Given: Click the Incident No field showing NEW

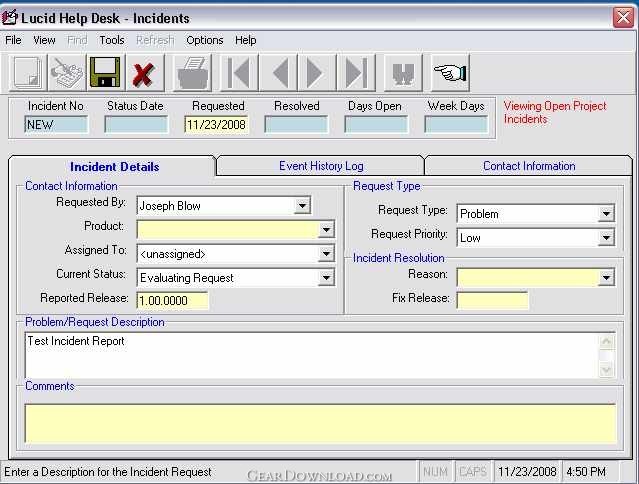Looking at the screenshot, I should (56, 125).
